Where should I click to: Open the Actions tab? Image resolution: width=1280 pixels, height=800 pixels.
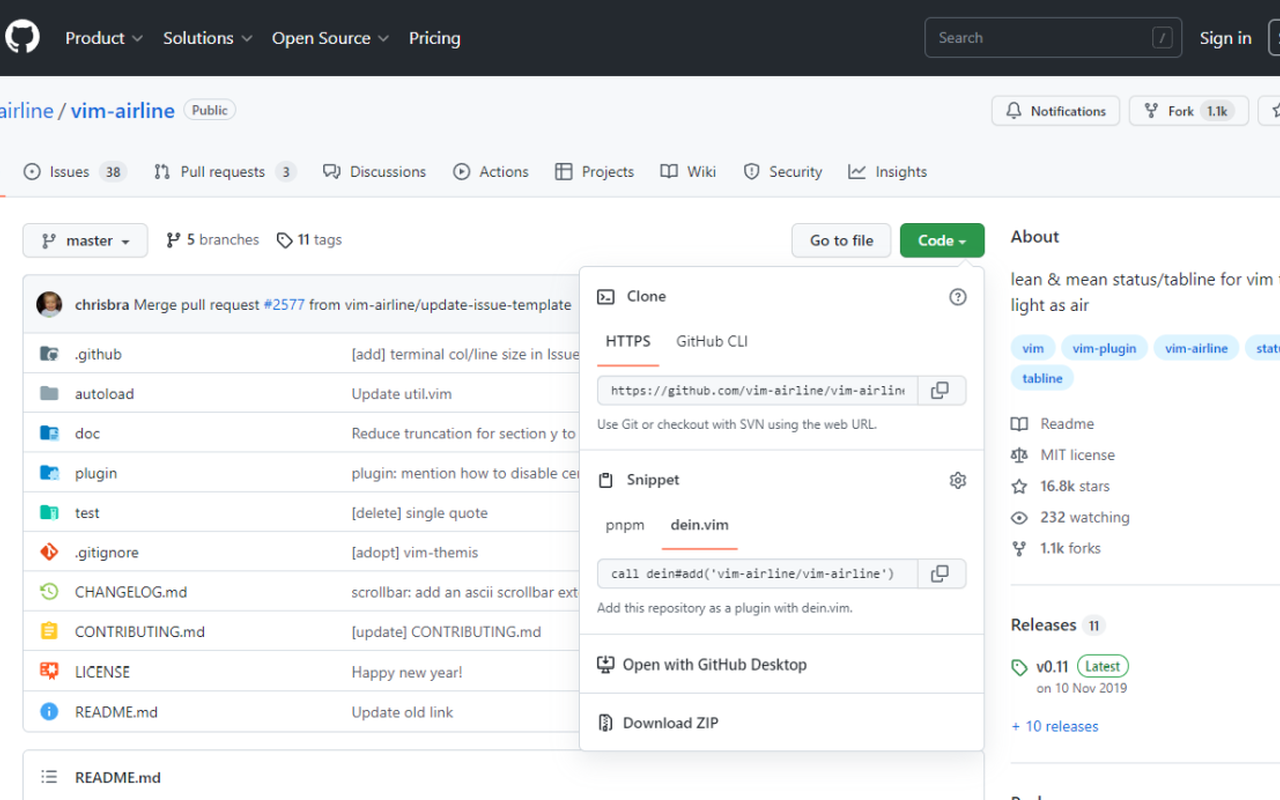point(491,172)
